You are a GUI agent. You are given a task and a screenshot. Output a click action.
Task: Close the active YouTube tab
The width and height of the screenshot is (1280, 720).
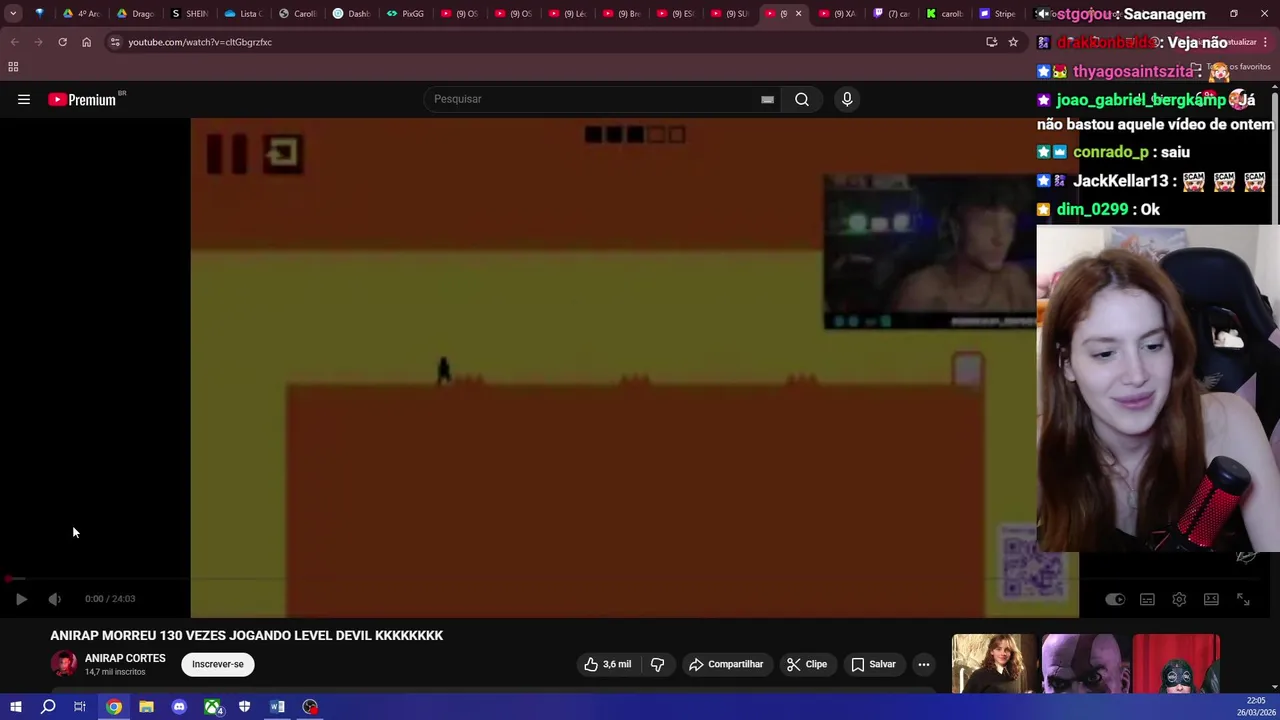pos(798,14)
